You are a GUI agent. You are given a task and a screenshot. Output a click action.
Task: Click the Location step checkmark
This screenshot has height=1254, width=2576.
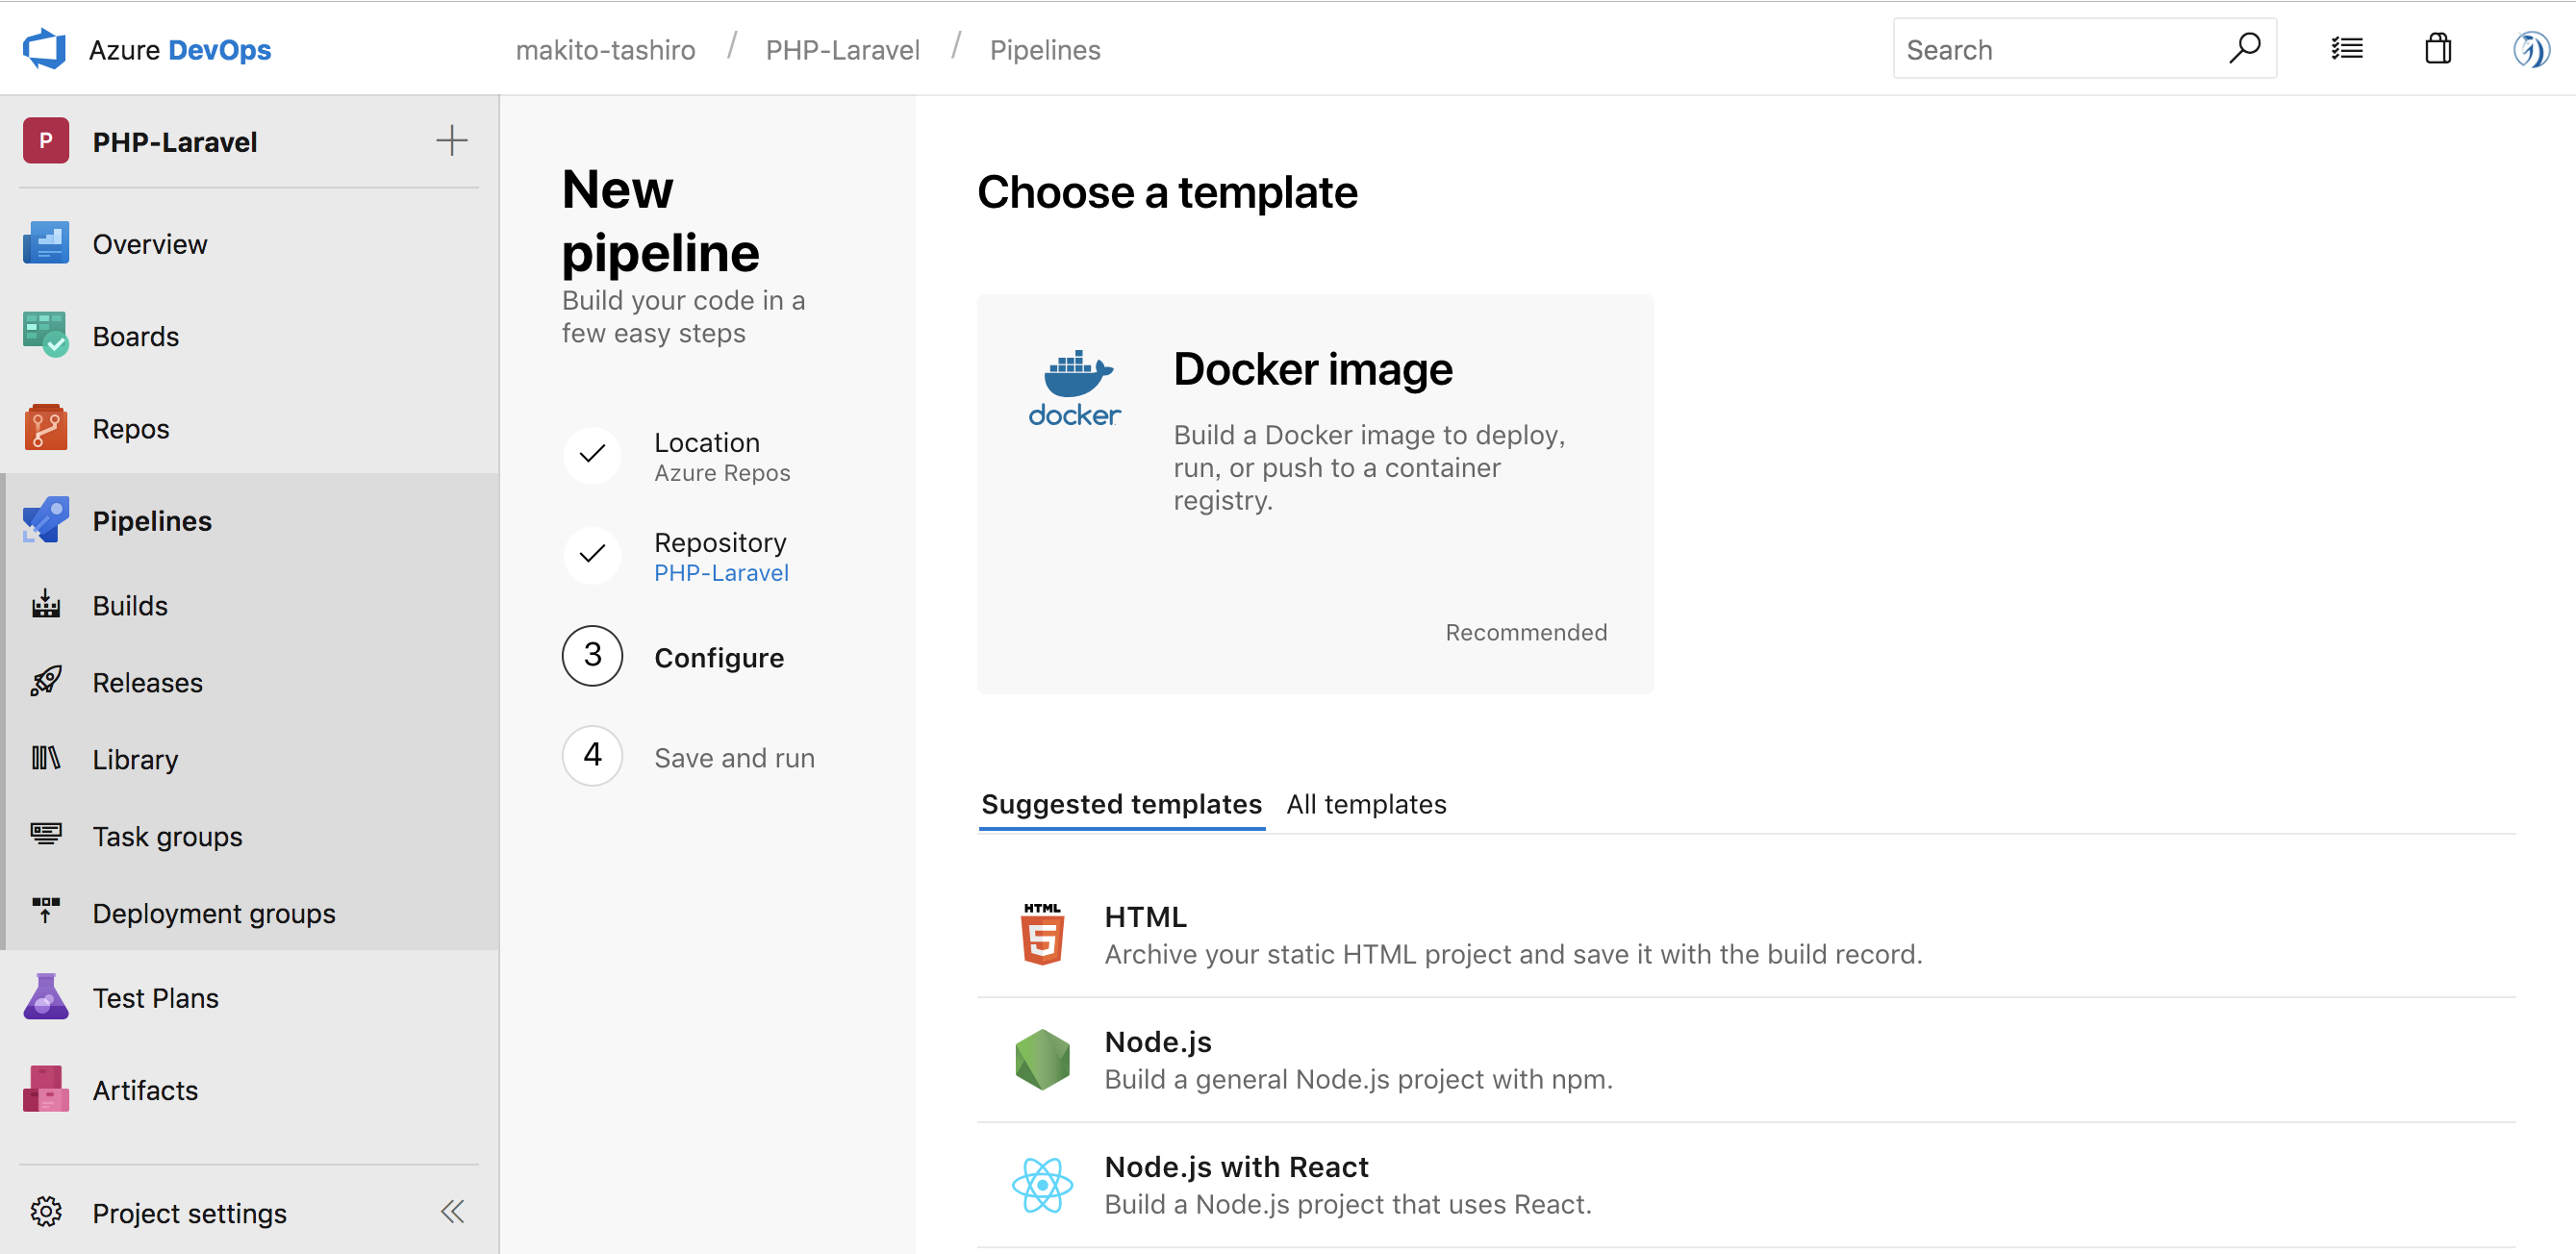[x=593, y=455]
